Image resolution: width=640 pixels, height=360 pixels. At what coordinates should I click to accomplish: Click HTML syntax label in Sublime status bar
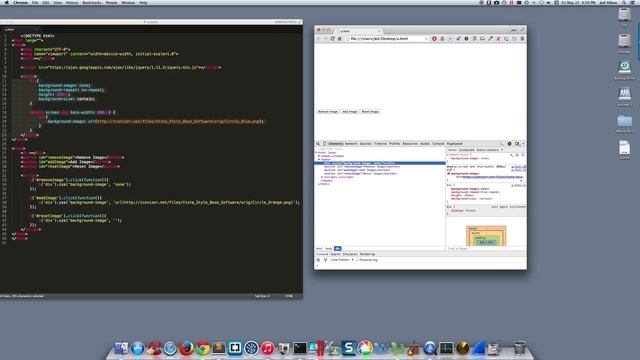289,296
